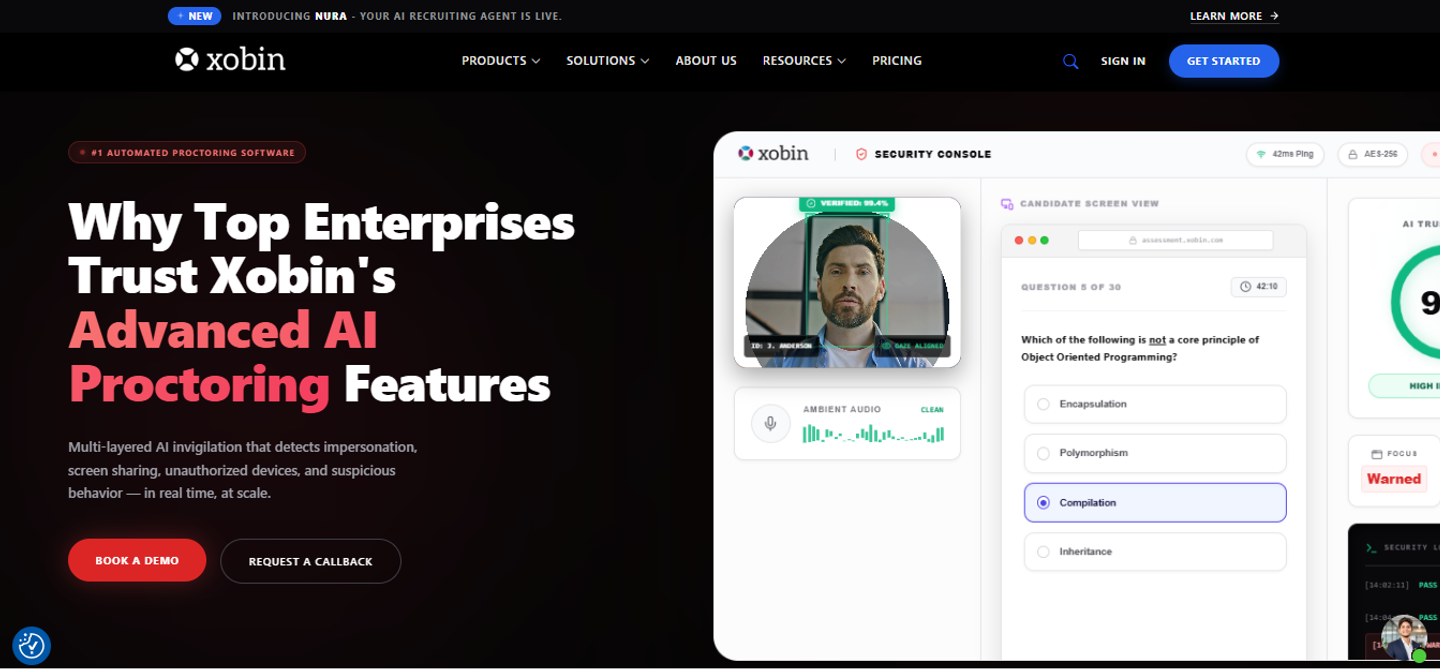The height and width of the screenshot is (670, 1440).
Task: Click the red dot in mock browser window
Action: click(x=1019, y=240)
